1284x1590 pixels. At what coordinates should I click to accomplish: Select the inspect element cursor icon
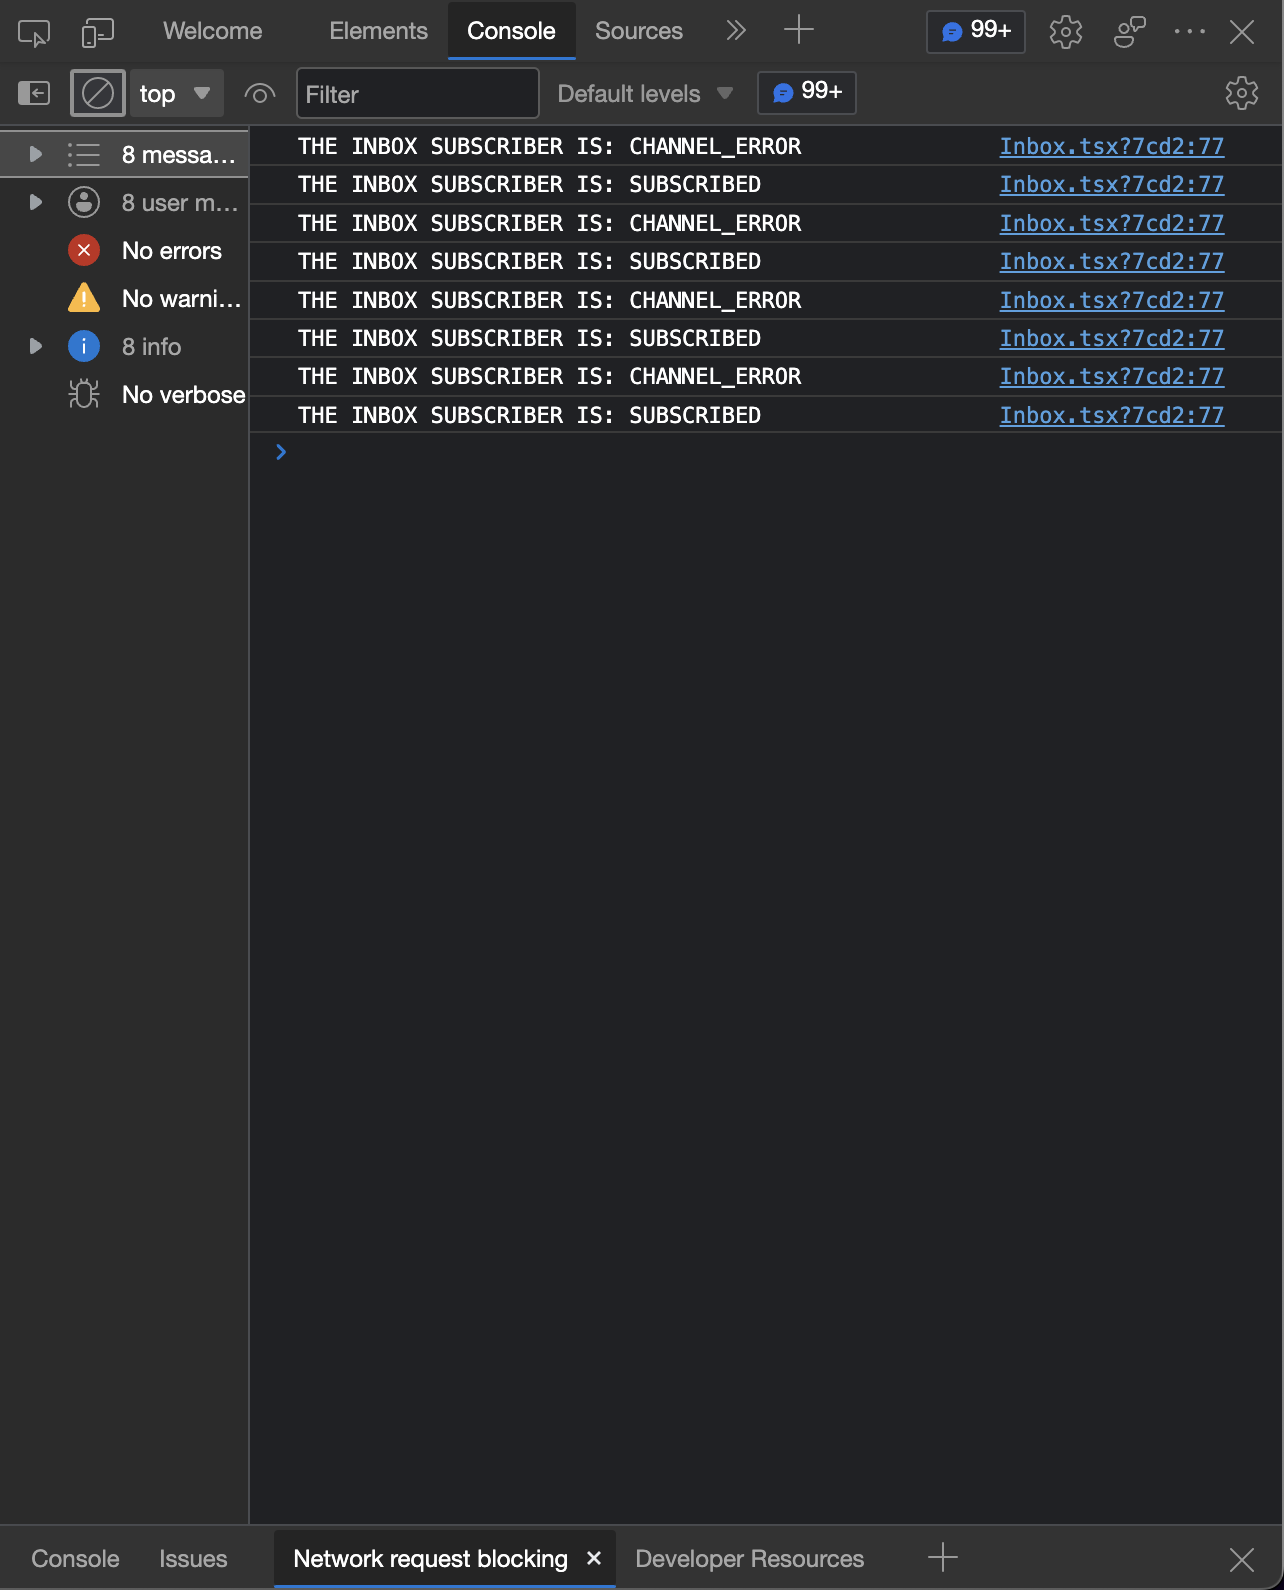pyautogui.click(x=33, y=31)
